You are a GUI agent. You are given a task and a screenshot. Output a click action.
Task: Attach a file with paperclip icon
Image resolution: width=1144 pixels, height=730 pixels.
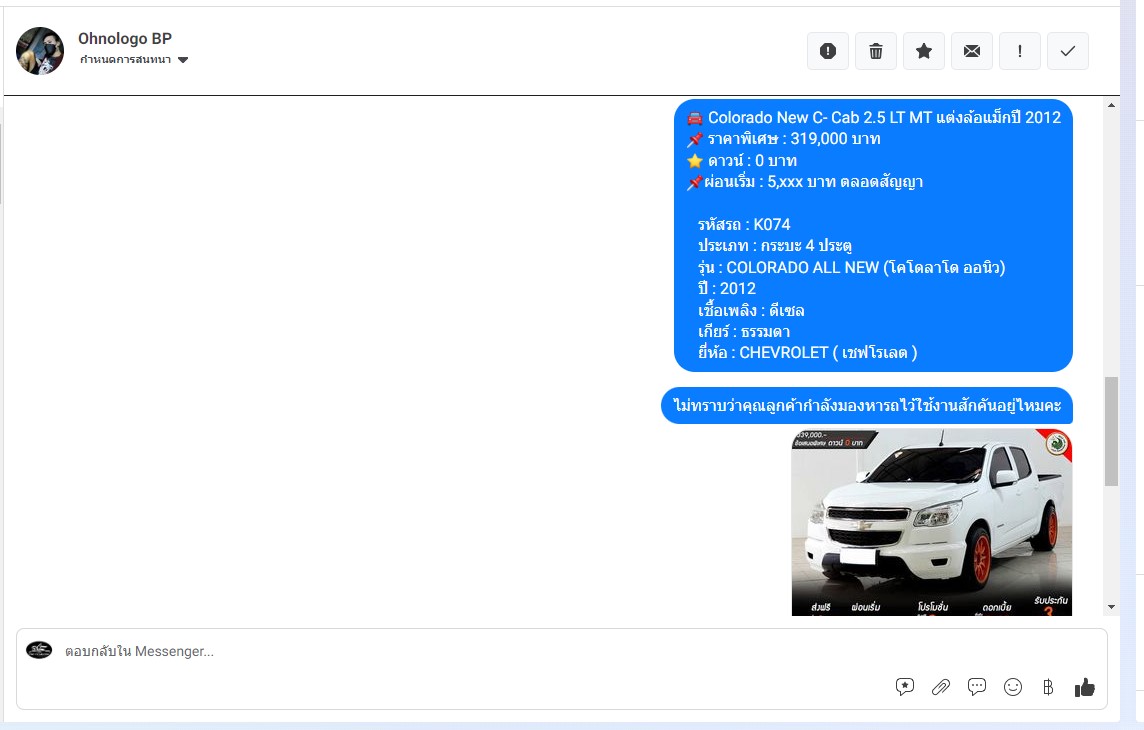pyautogui.click(x=940, y=687)
